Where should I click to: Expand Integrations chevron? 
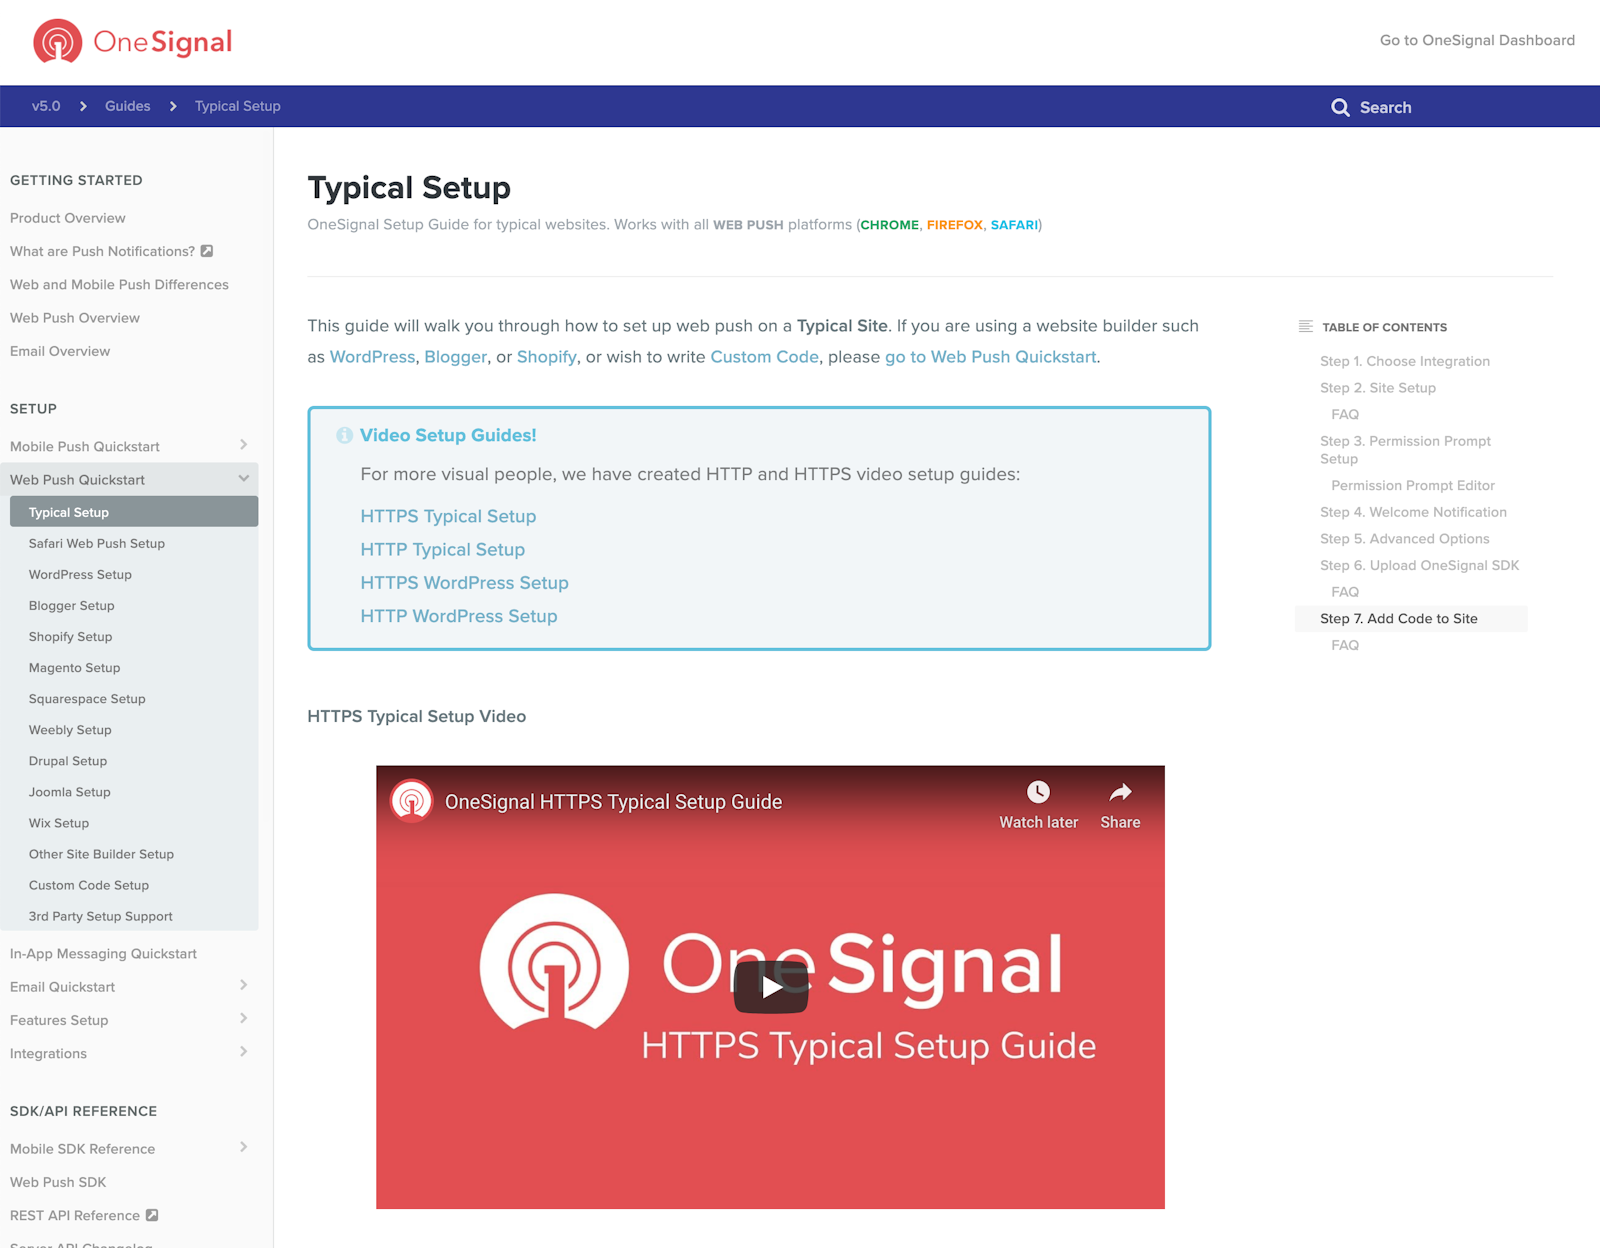pos(243,1052)
